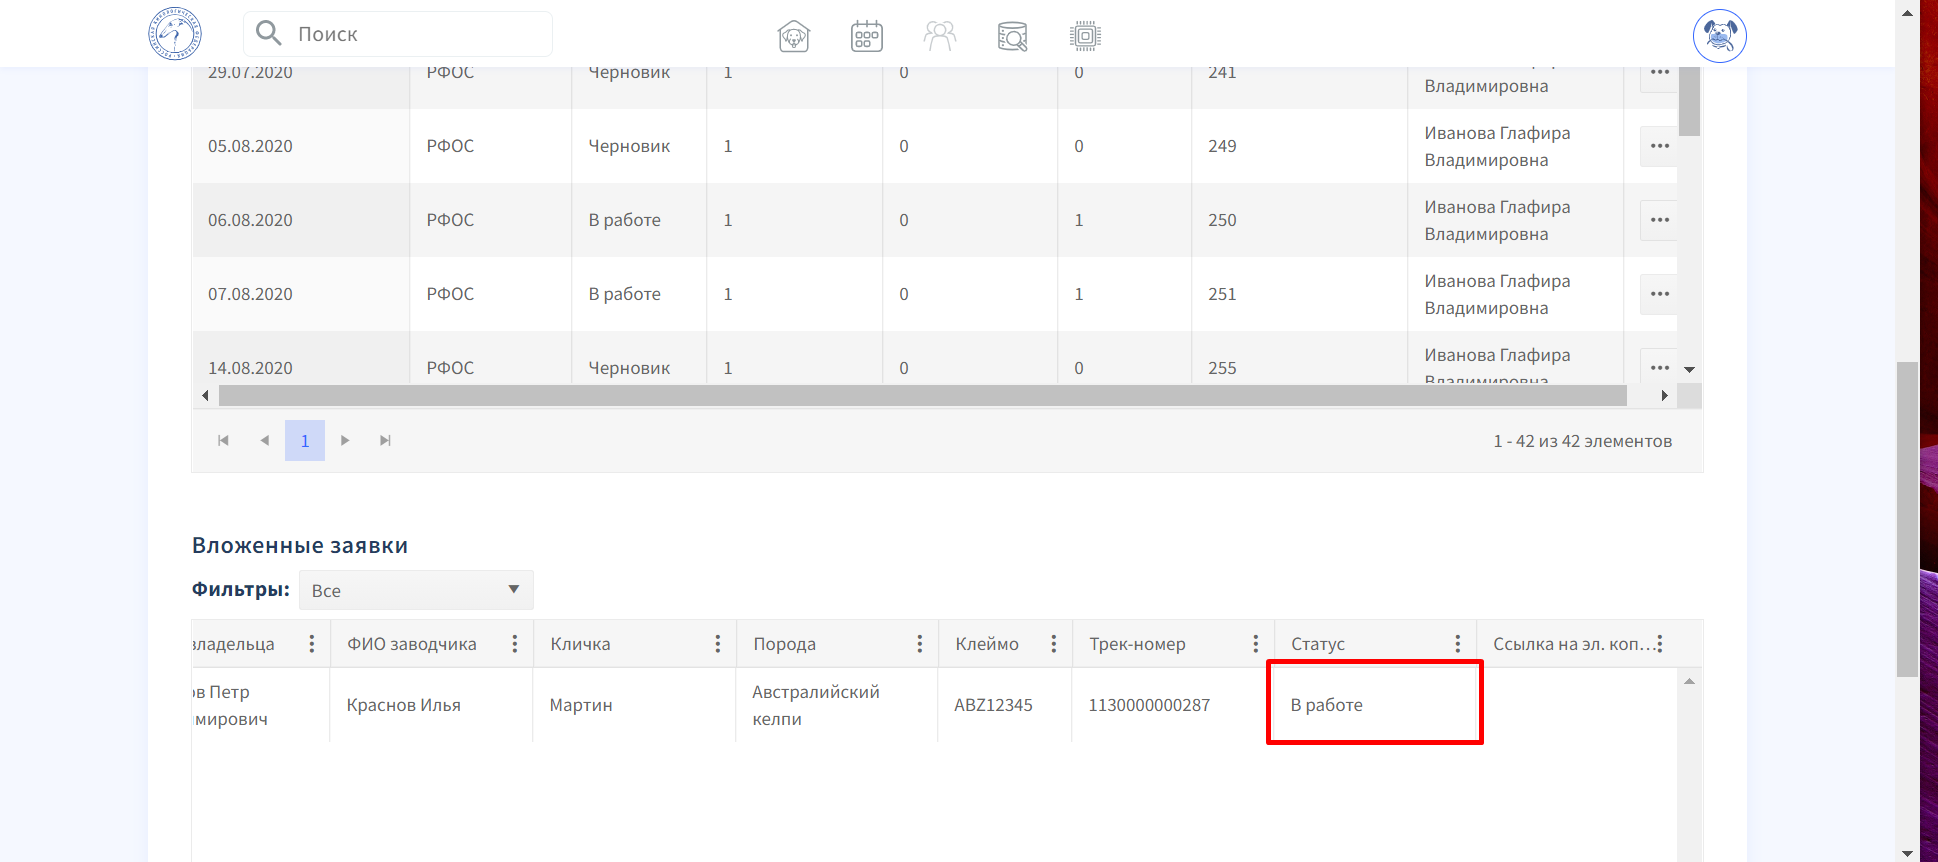Open the people group icon
The width and height of the screenshot is (1938, 862).
coord(939,36)
